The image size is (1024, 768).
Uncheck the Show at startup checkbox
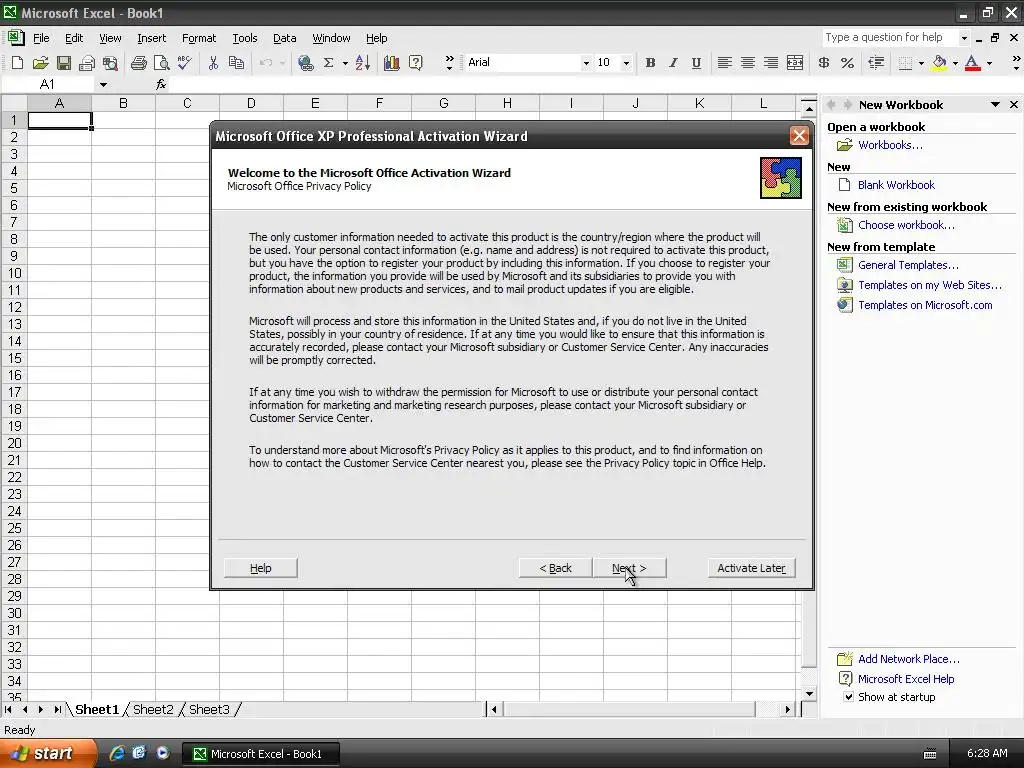[848, 697]
